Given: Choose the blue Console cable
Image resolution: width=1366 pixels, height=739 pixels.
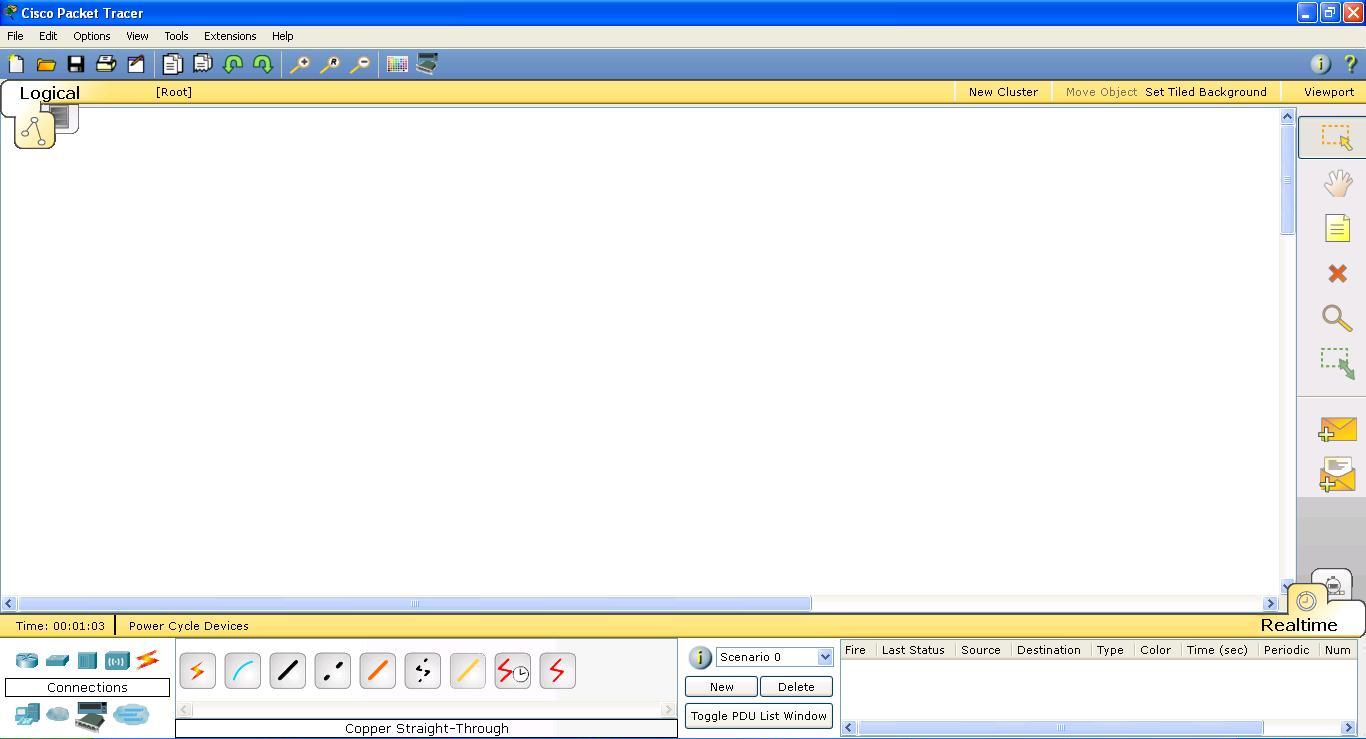Looking at the screenshot, I should coord(242,671).
